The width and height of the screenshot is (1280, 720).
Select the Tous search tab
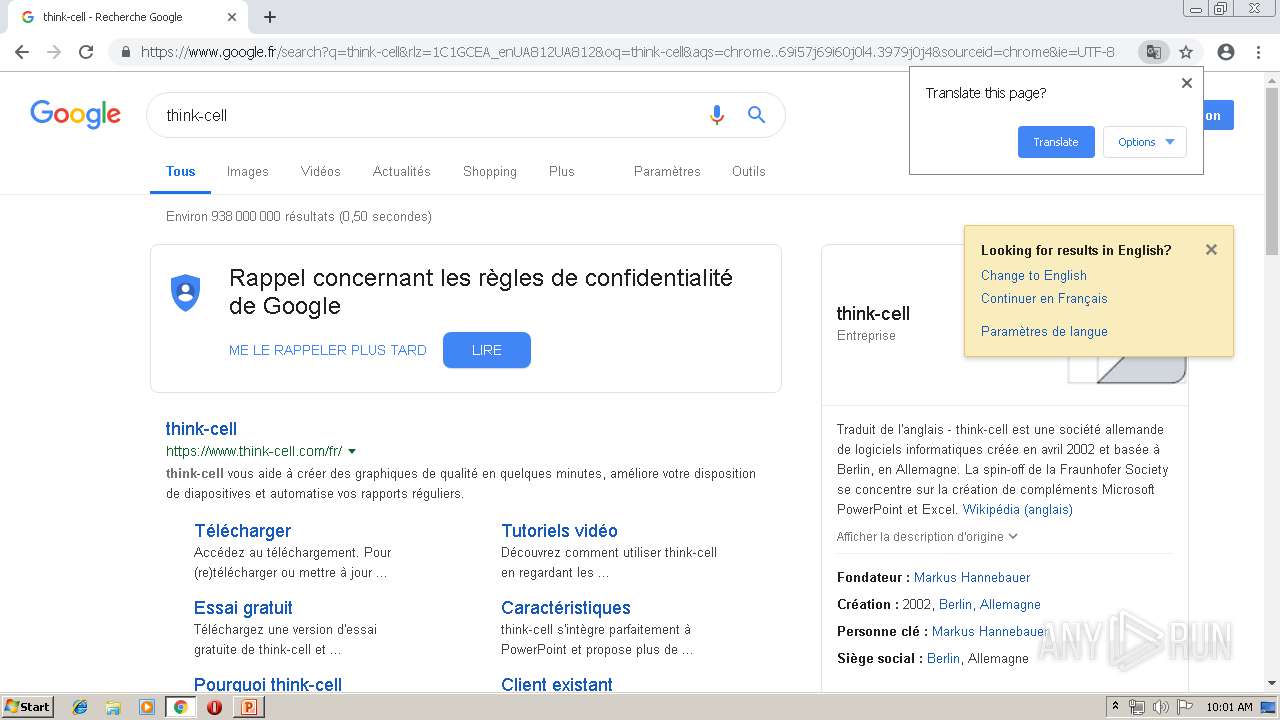tap(181, 172)
